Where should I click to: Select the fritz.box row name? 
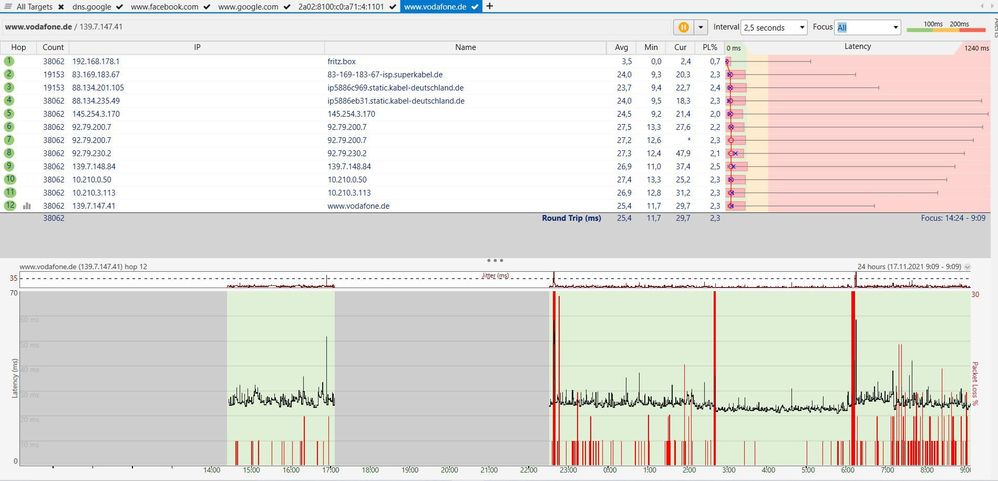[x=341, y=61]
